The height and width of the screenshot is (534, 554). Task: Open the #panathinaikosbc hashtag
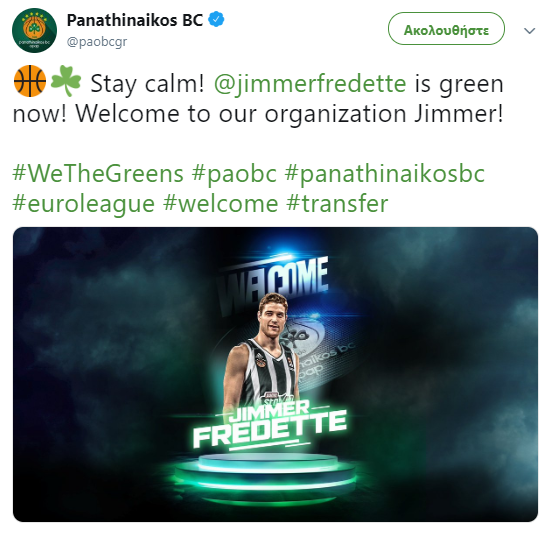[385, 175]
